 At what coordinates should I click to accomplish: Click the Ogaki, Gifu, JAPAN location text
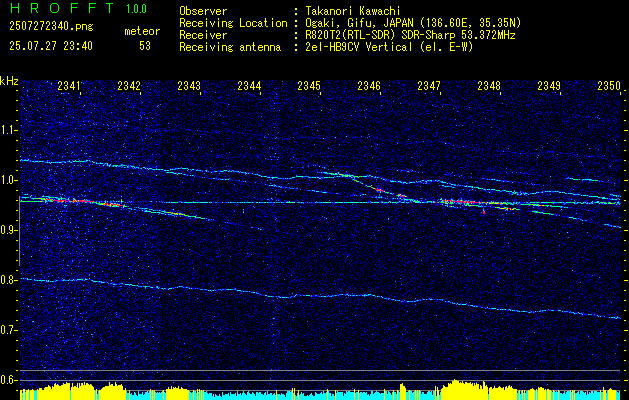coord(413,23)
